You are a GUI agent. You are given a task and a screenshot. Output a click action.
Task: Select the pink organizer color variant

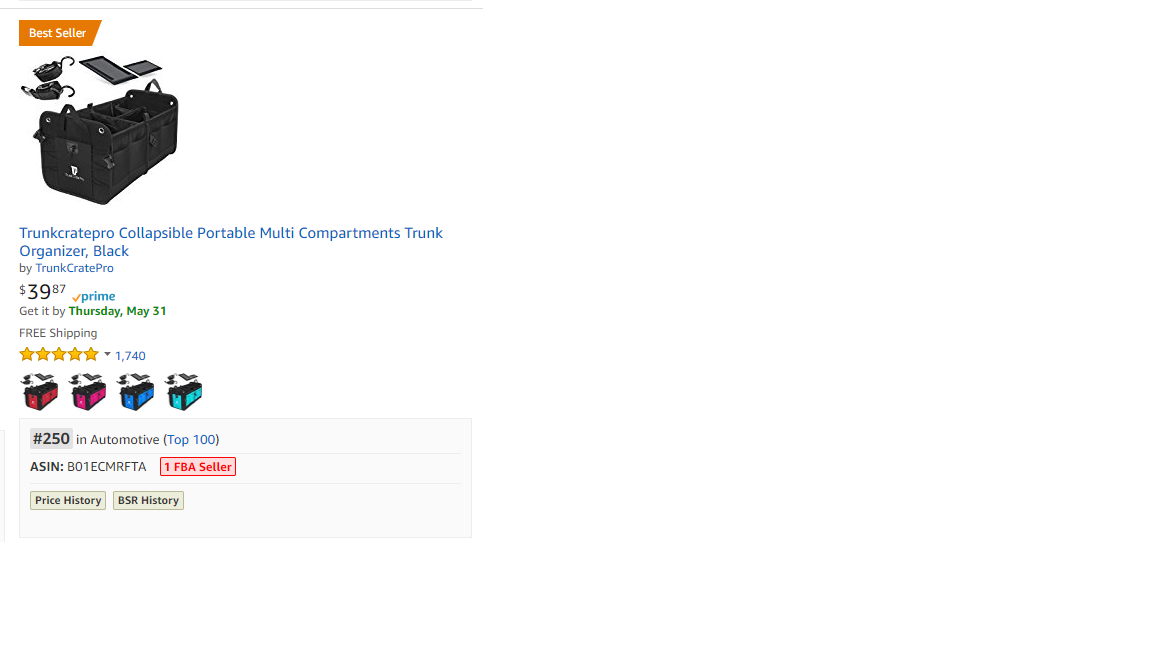[x=88, y=392]
